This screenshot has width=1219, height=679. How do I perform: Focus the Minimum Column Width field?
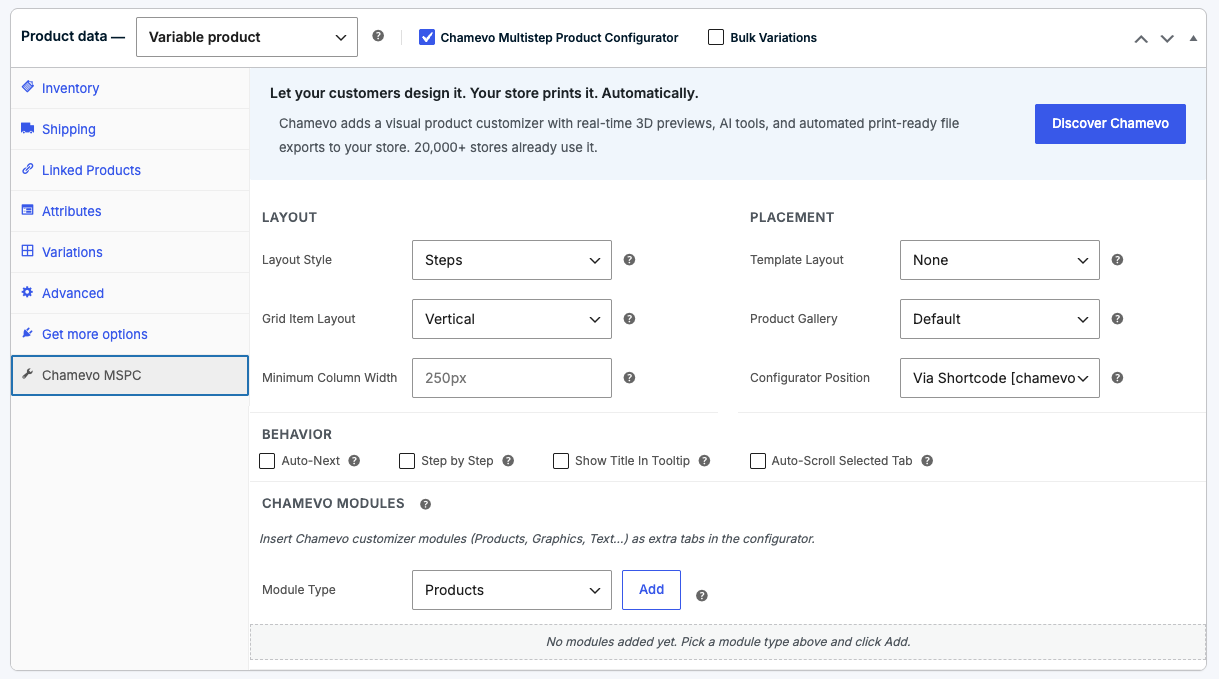(x=512, y=378)
